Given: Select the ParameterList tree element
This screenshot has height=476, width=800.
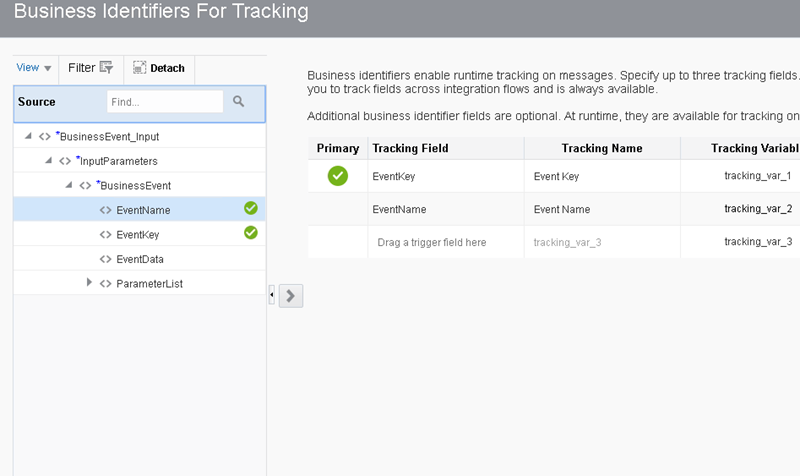Looking at the screenshot, I should [x=149, y=284].
